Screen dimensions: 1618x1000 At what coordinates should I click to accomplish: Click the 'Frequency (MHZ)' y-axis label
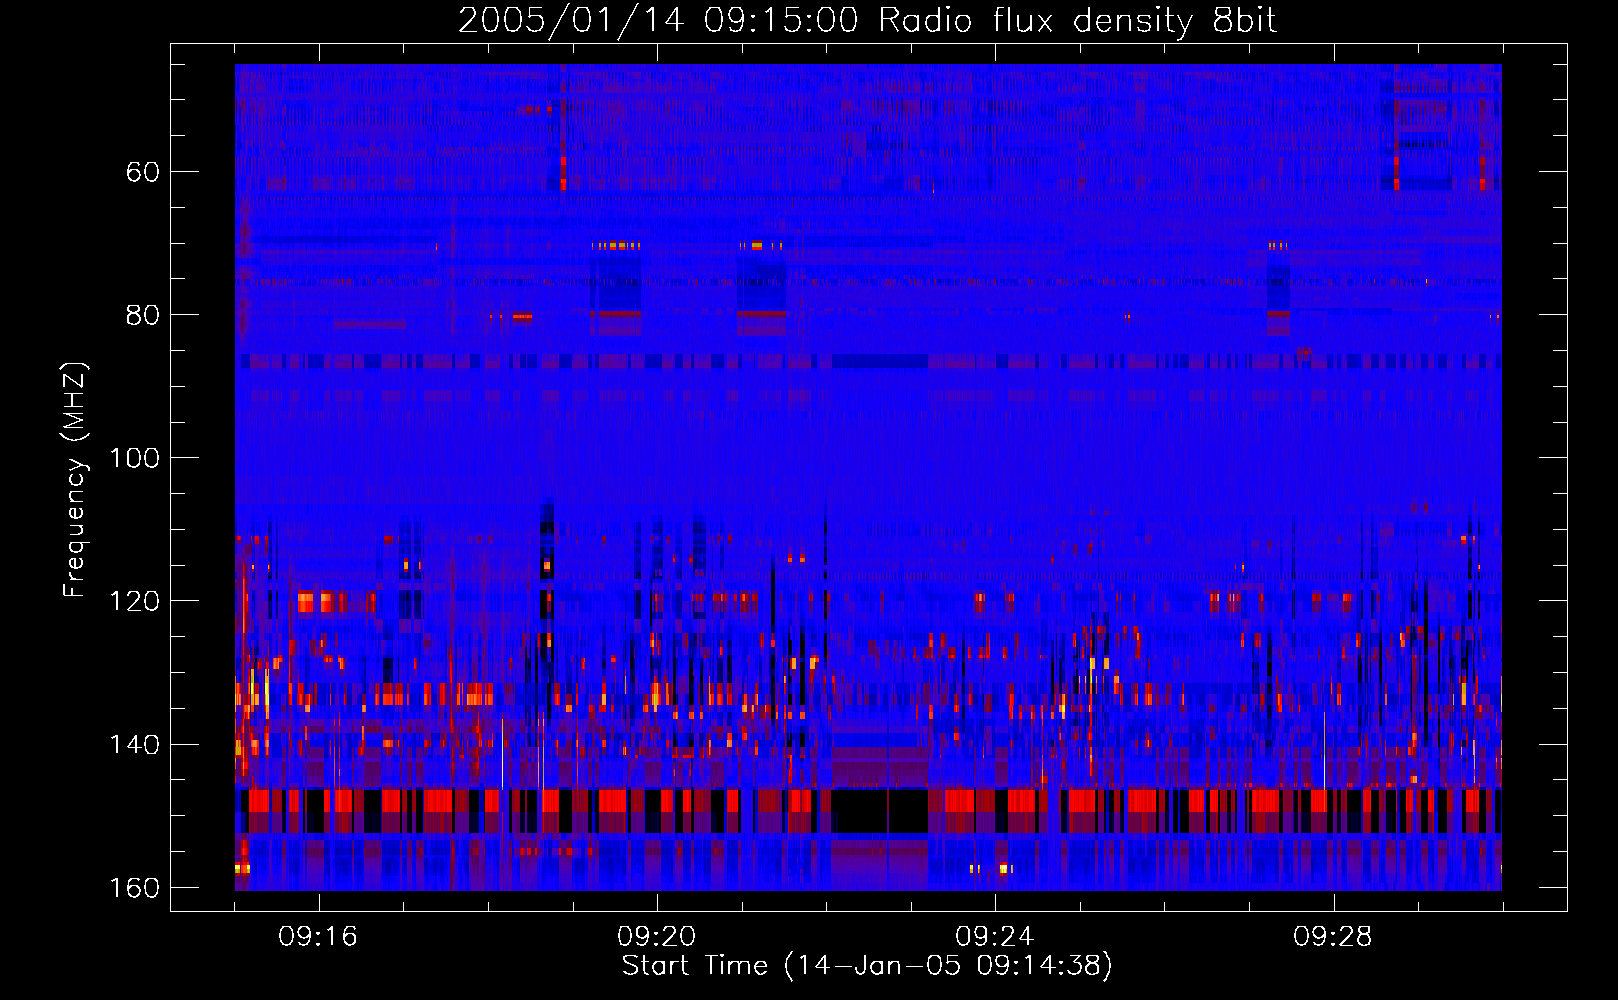coord(75,480)
